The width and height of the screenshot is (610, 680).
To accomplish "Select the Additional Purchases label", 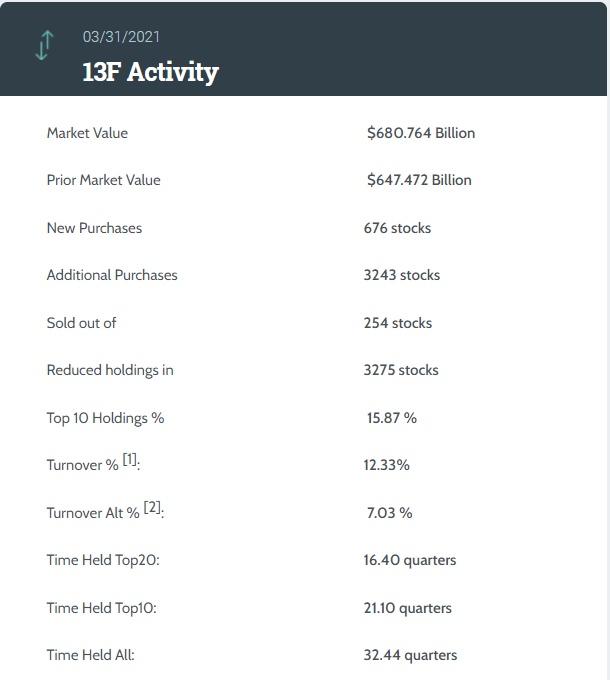I will pyautogui.click(x=112, y=275).
